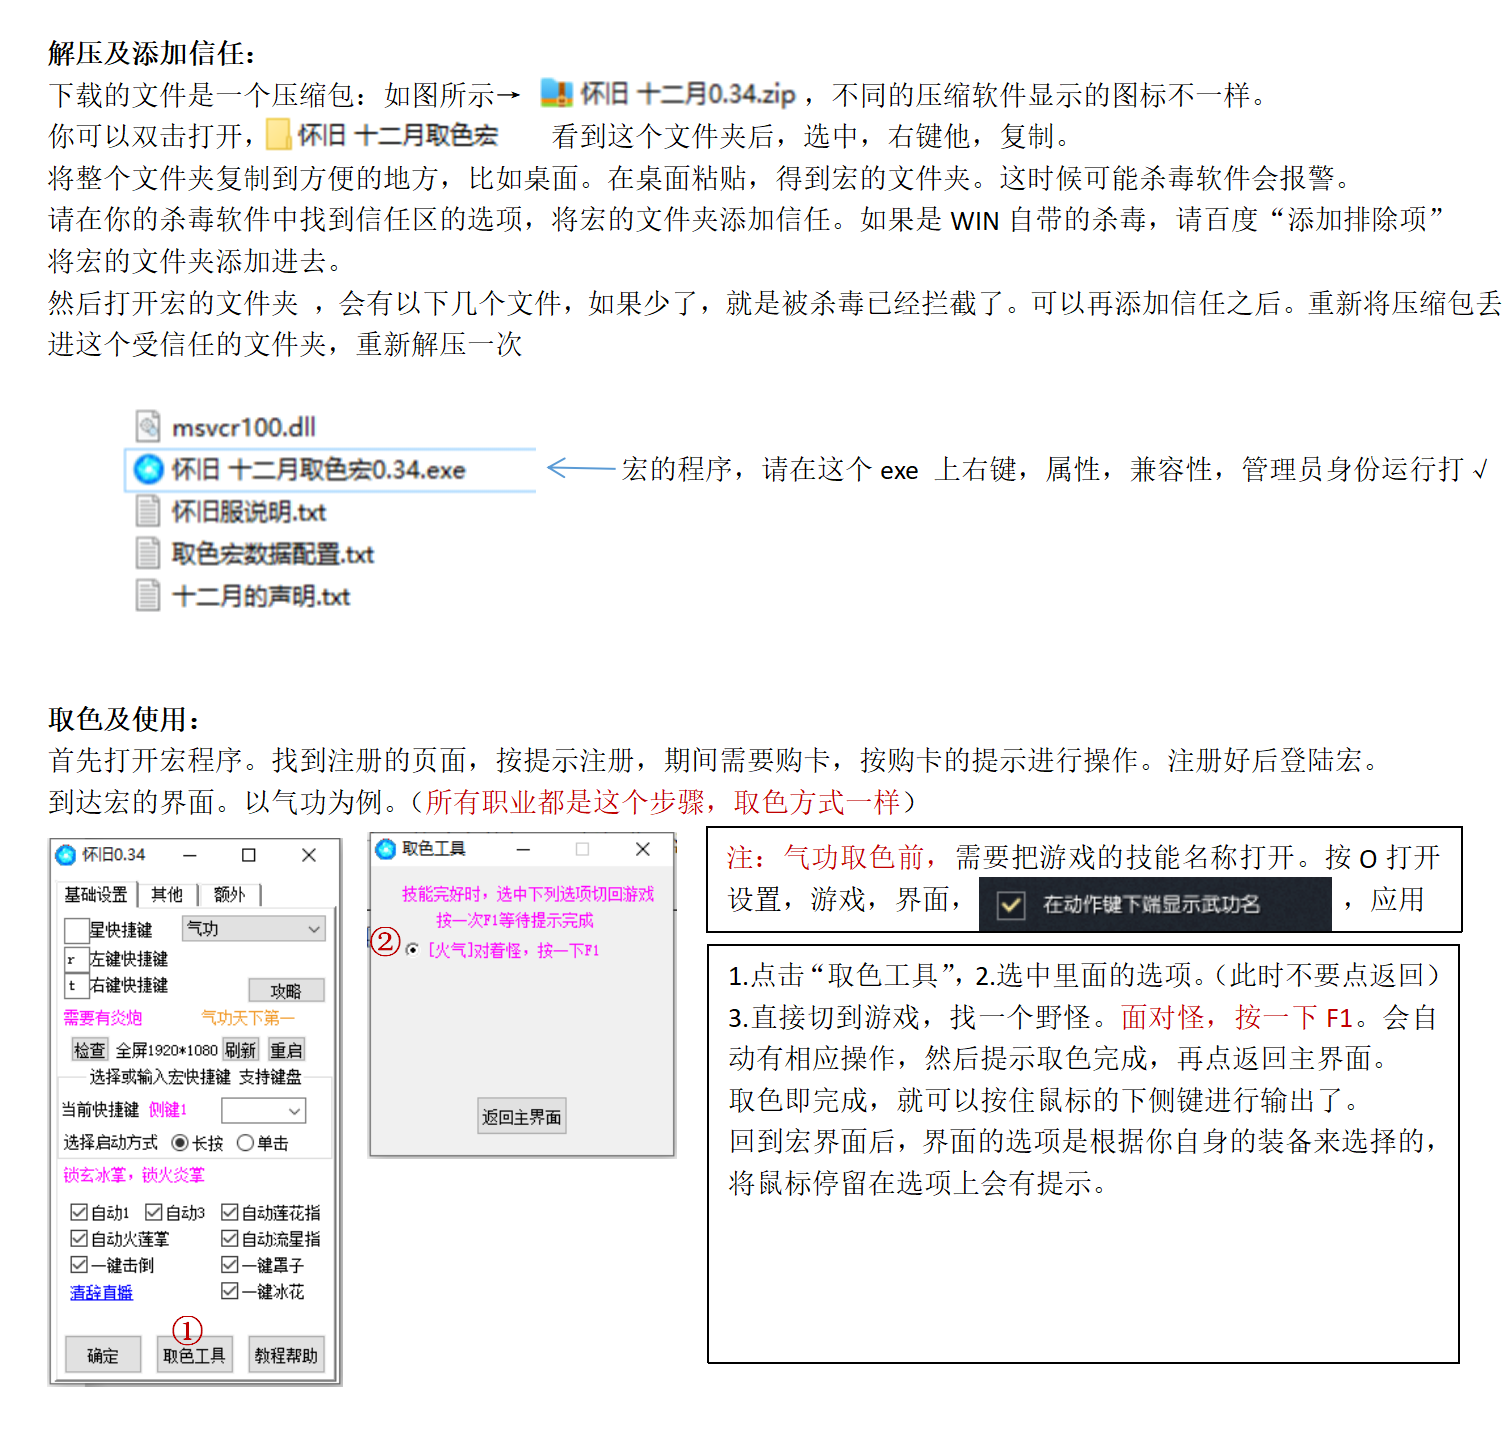Click the greyed maximize button in 取色工具 window
This screenshot has width=1505, height=1453.
(582, 849)
